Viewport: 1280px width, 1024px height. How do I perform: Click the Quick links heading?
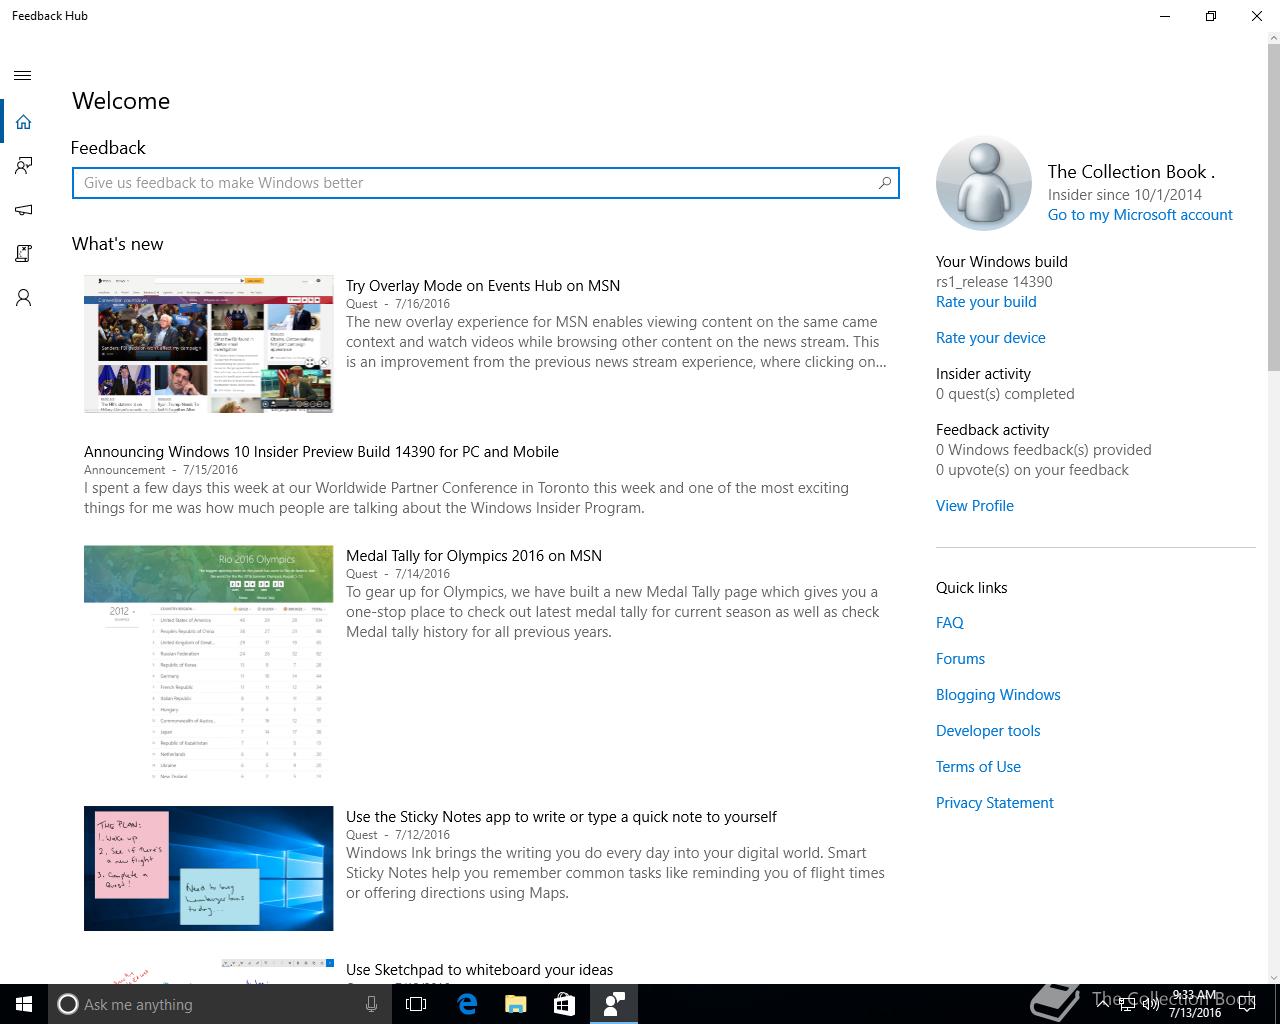tap(972, 588)
